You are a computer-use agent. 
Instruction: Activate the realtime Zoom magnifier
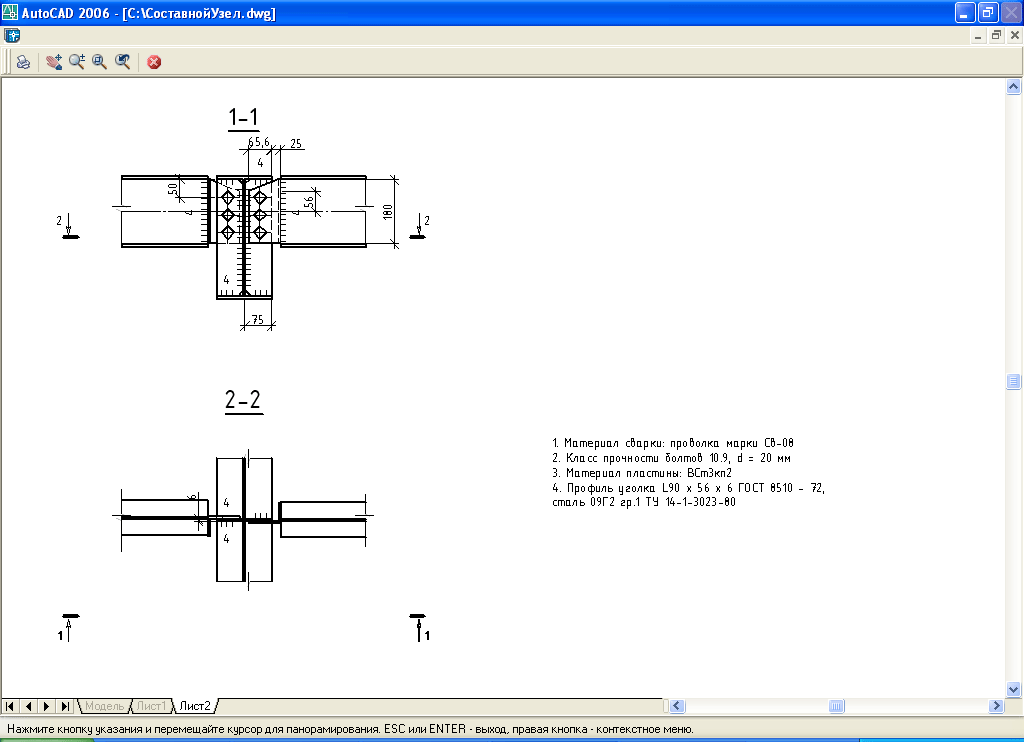tap(76, 62)
